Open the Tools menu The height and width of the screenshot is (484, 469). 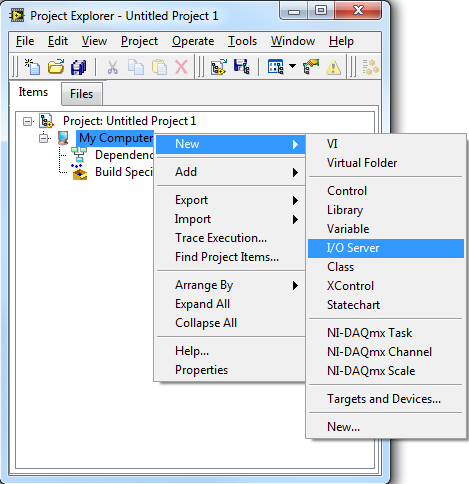click(x=242, y=41)
